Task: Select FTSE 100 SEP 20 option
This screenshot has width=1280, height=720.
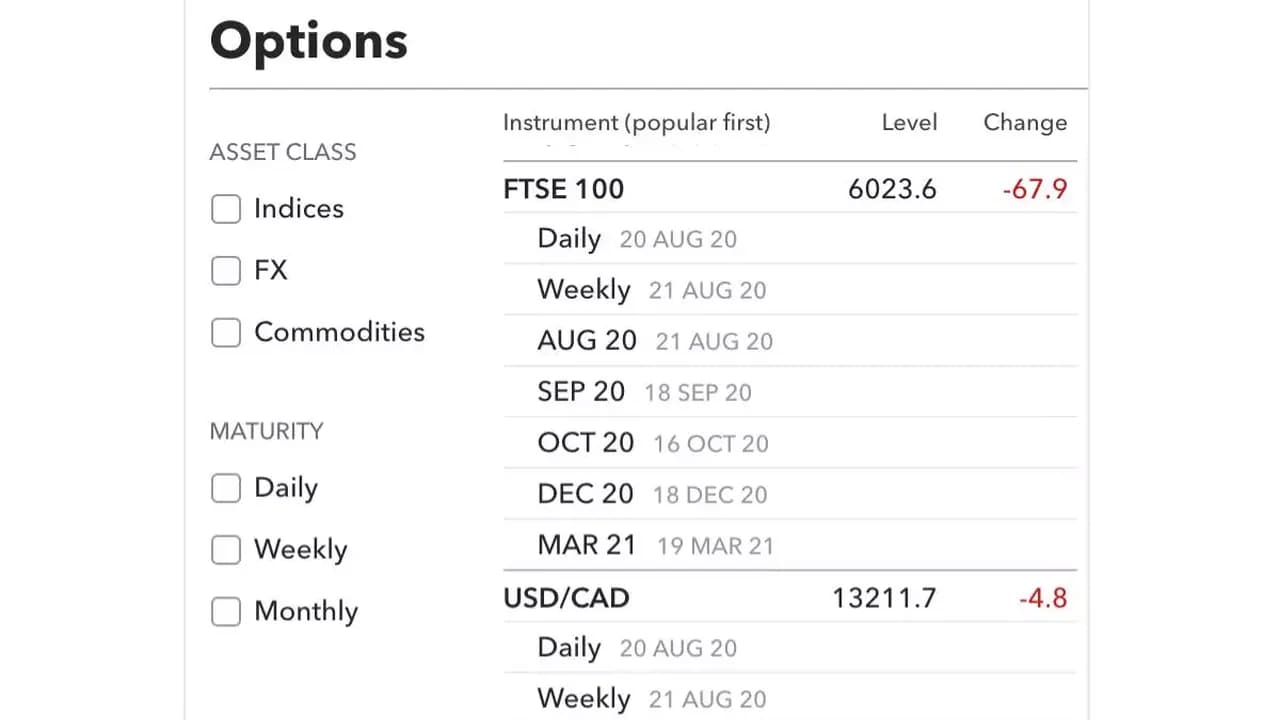Action: 790,392
